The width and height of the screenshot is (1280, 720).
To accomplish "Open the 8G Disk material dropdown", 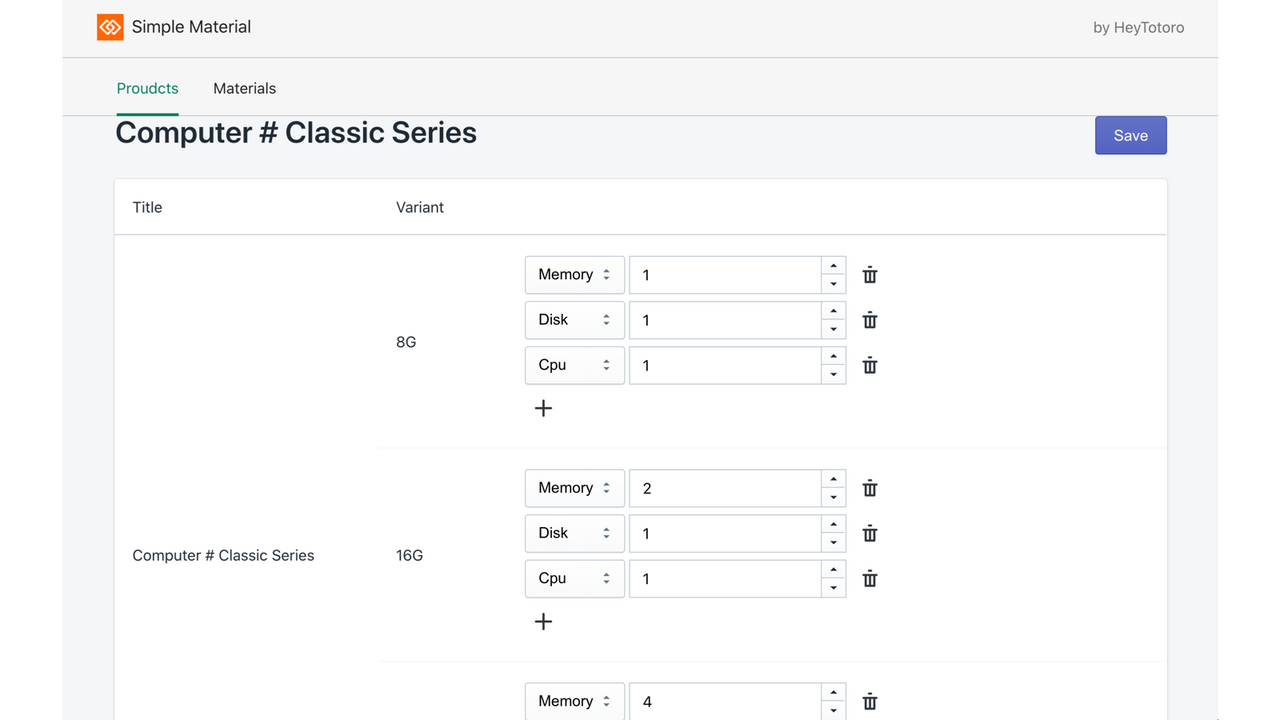I will click(575, 320).
